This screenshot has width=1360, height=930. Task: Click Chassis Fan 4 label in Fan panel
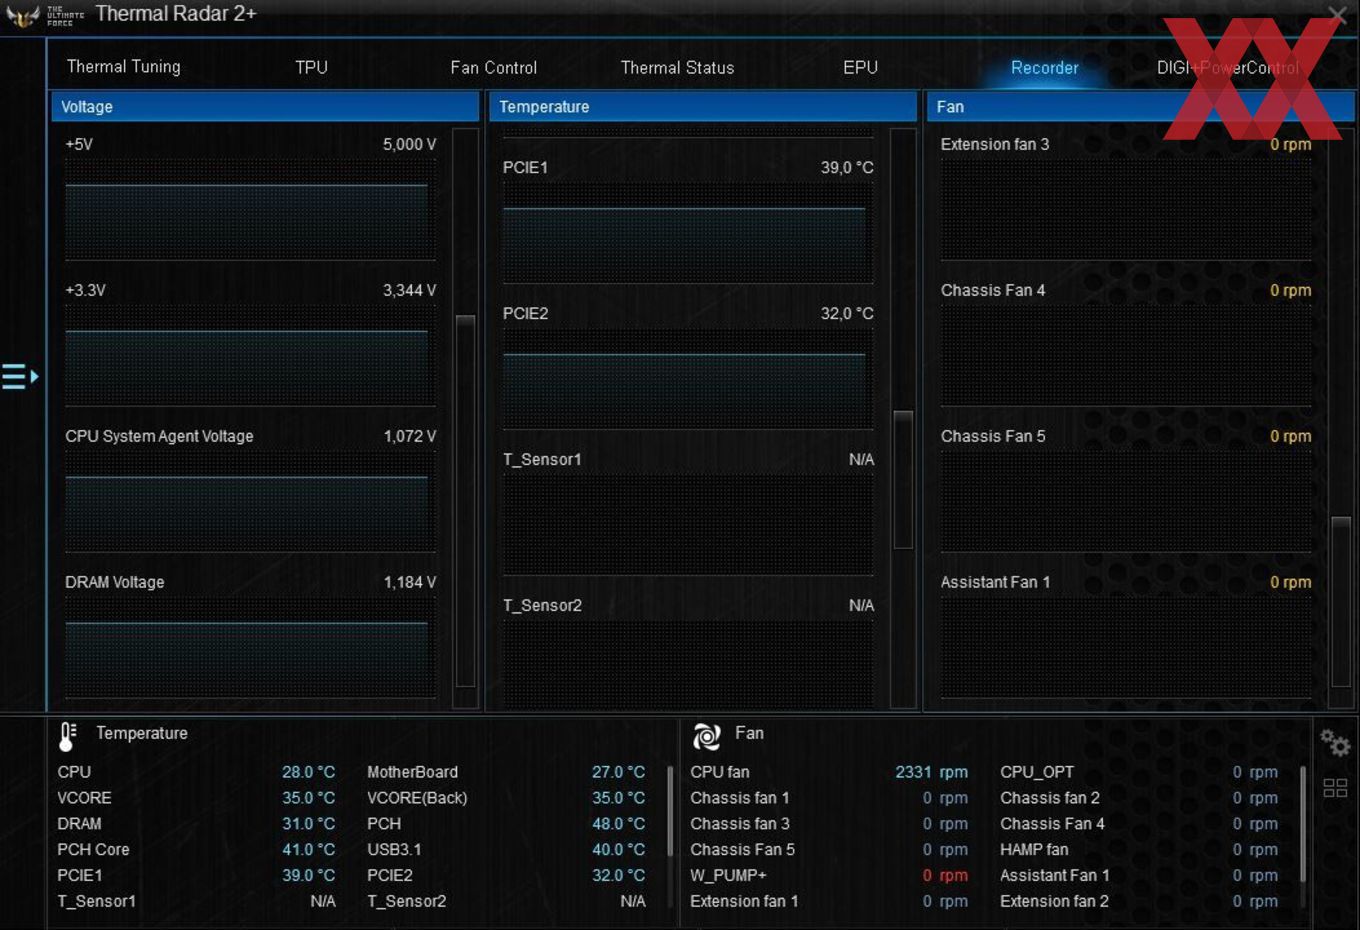(993, 290)
